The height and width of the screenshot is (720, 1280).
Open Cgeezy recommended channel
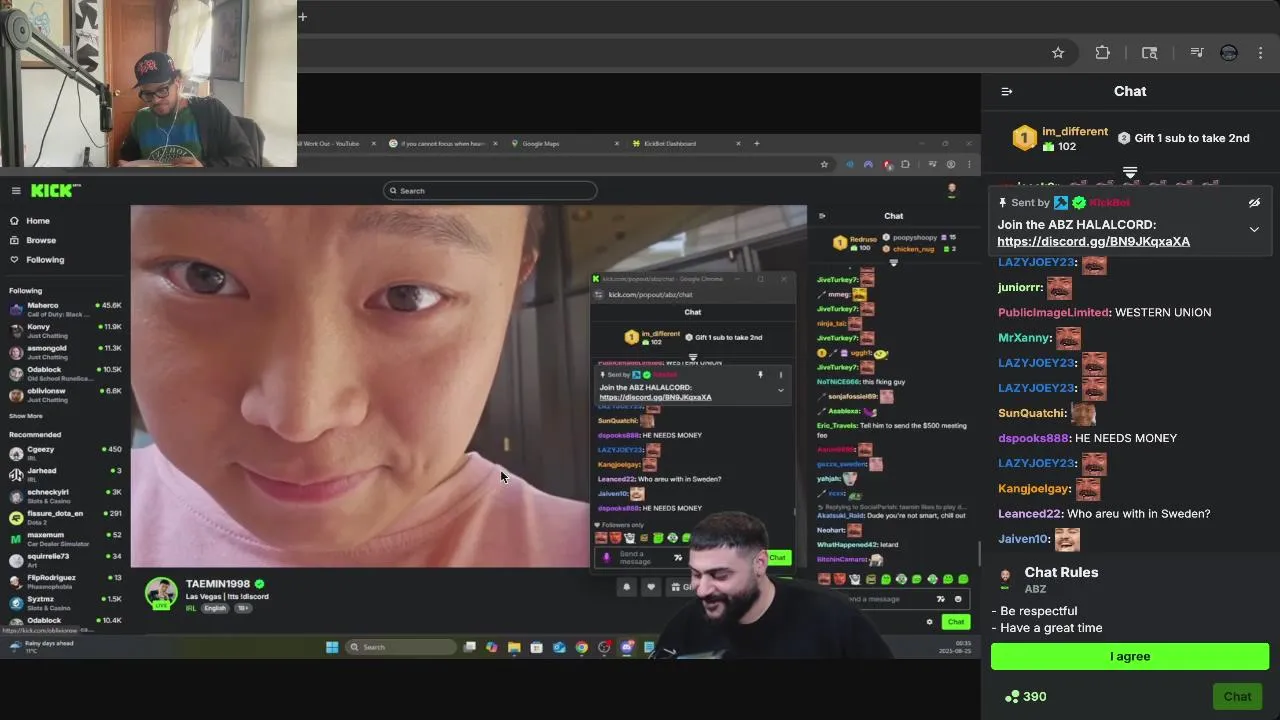coord(65,453)
